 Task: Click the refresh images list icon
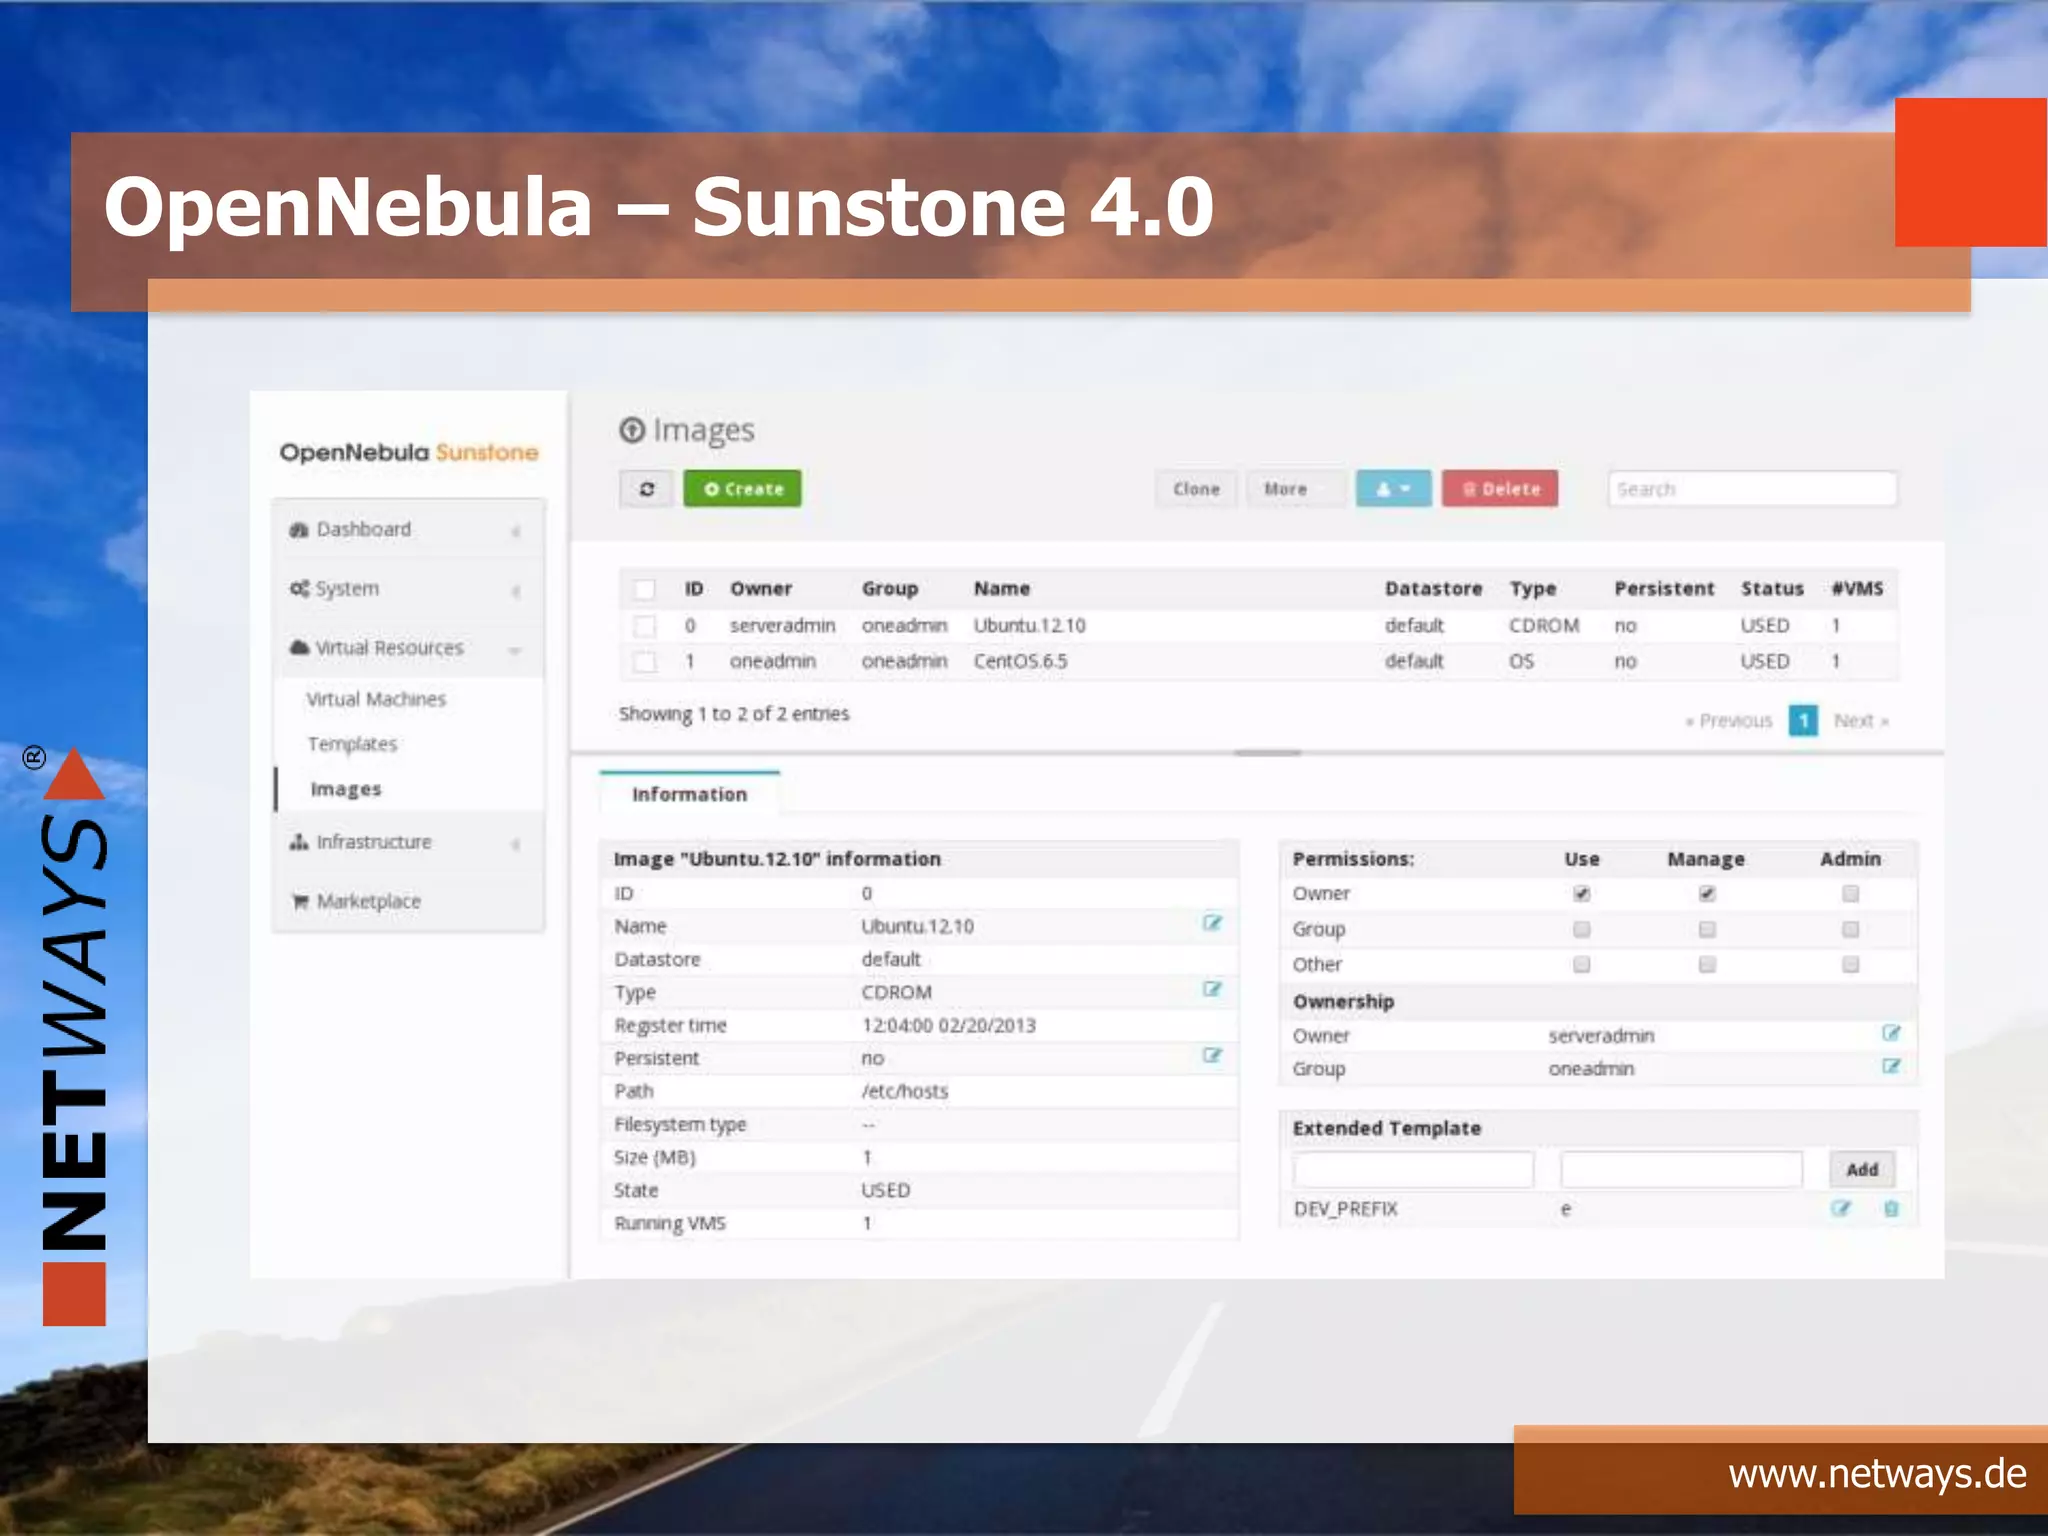(x=647, y=489)
